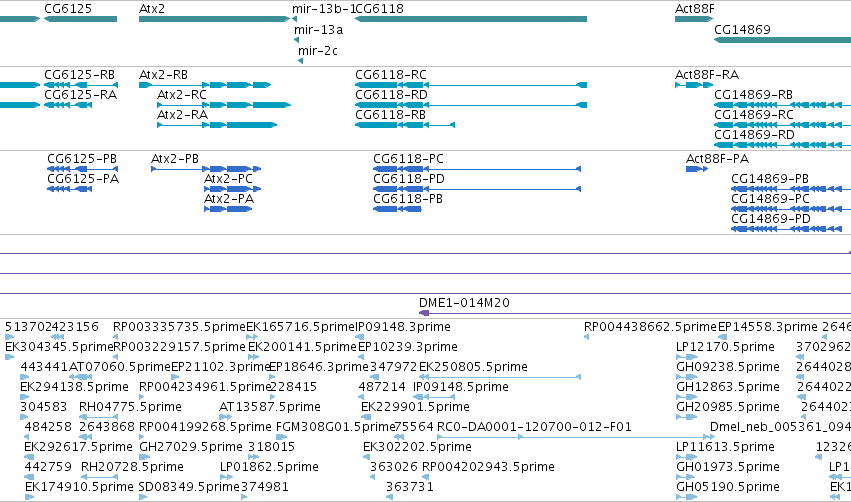The height and width of the screenshot is (502, 851).
Task: Click the IP09148.5prime EST label
Action: [461, 386]
